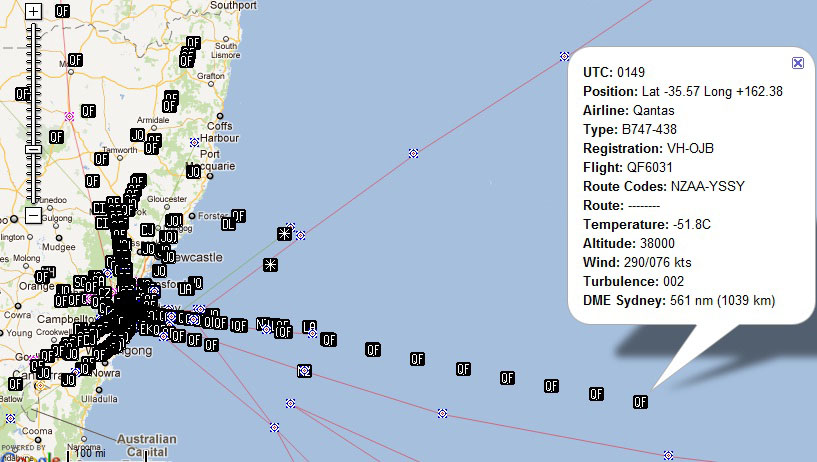Zoom in with the plus button
817x462 pixels.
(x=33, y=11)
